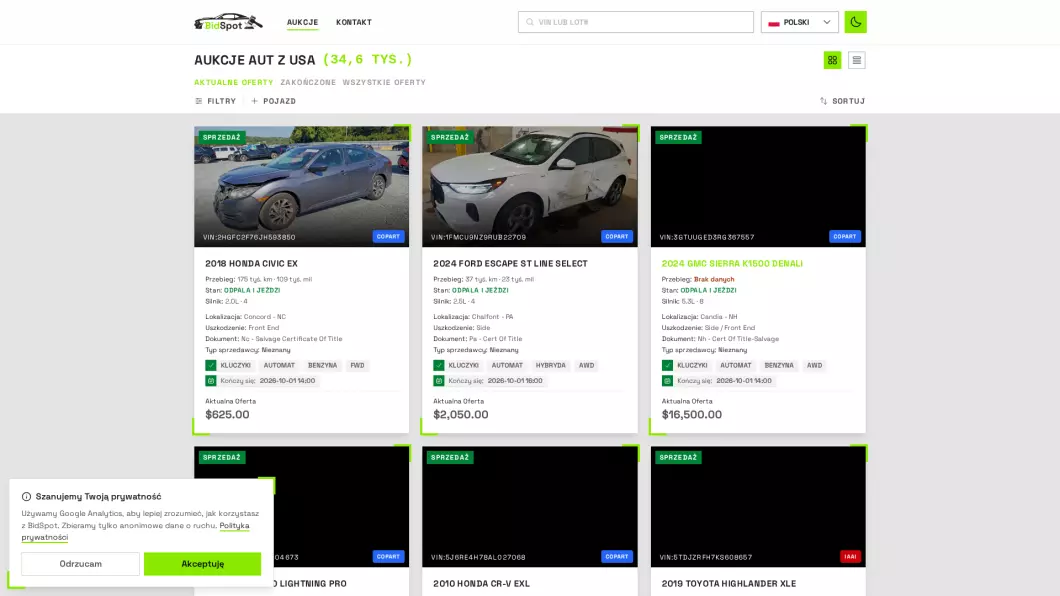Click Copart badge on Honda Civic card
Viewport: 1060px width, 596px height.
point(388,237)
